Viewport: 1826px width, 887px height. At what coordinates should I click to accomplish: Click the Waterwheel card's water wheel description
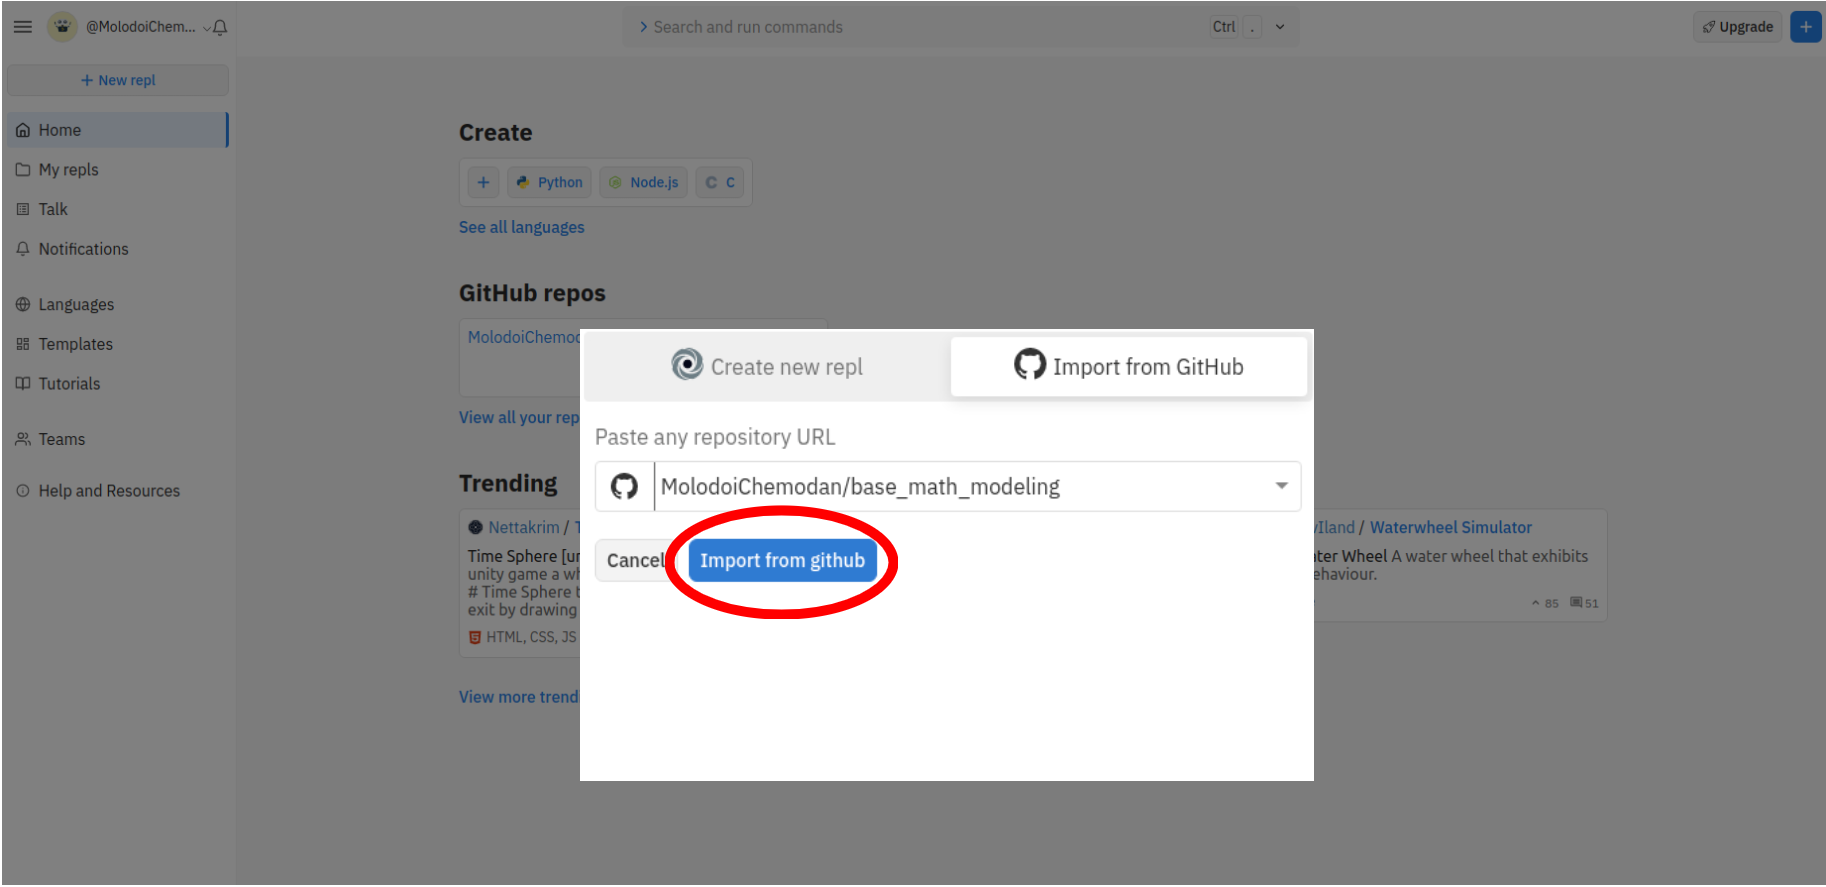[x=1450, y=565]
